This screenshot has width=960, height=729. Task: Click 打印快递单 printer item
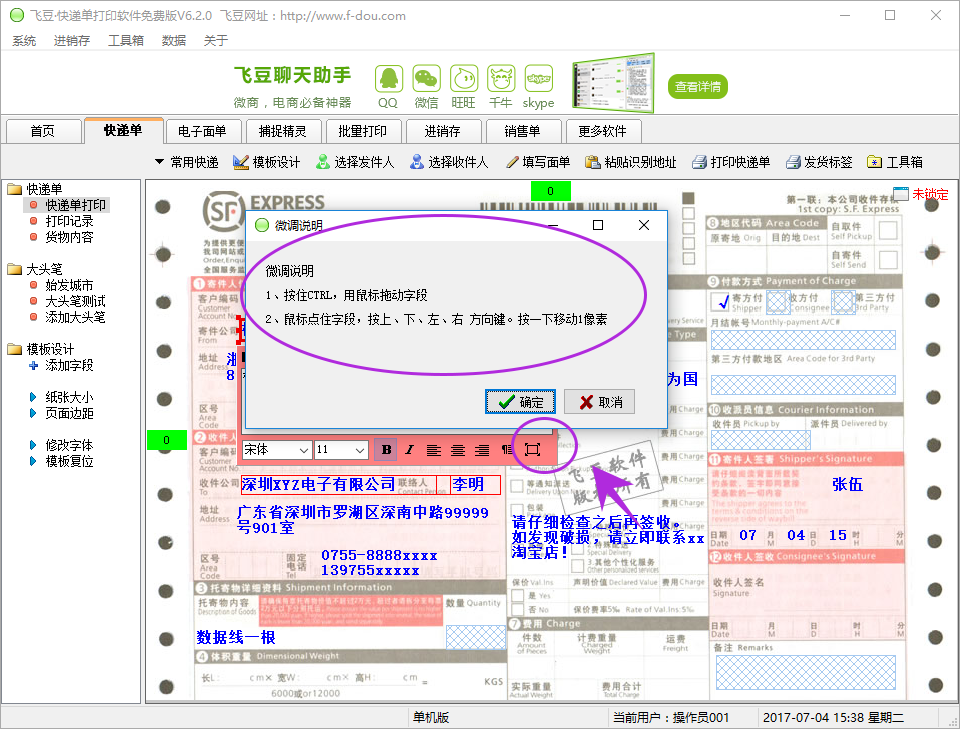tap(730, 162)
